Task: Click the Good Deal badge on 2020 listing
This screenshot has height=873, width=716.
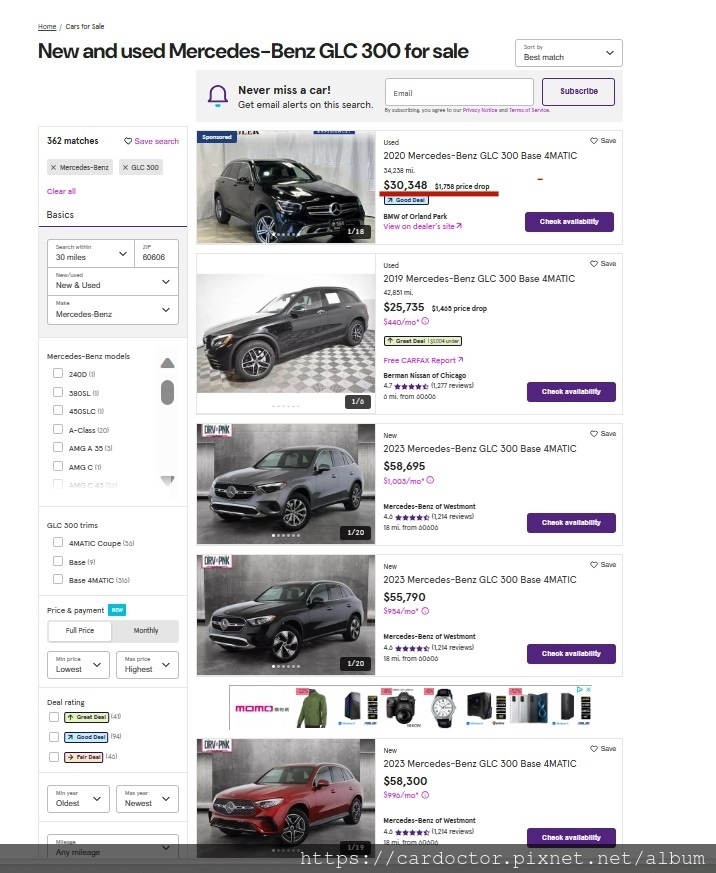Action: tap(406, 200)
